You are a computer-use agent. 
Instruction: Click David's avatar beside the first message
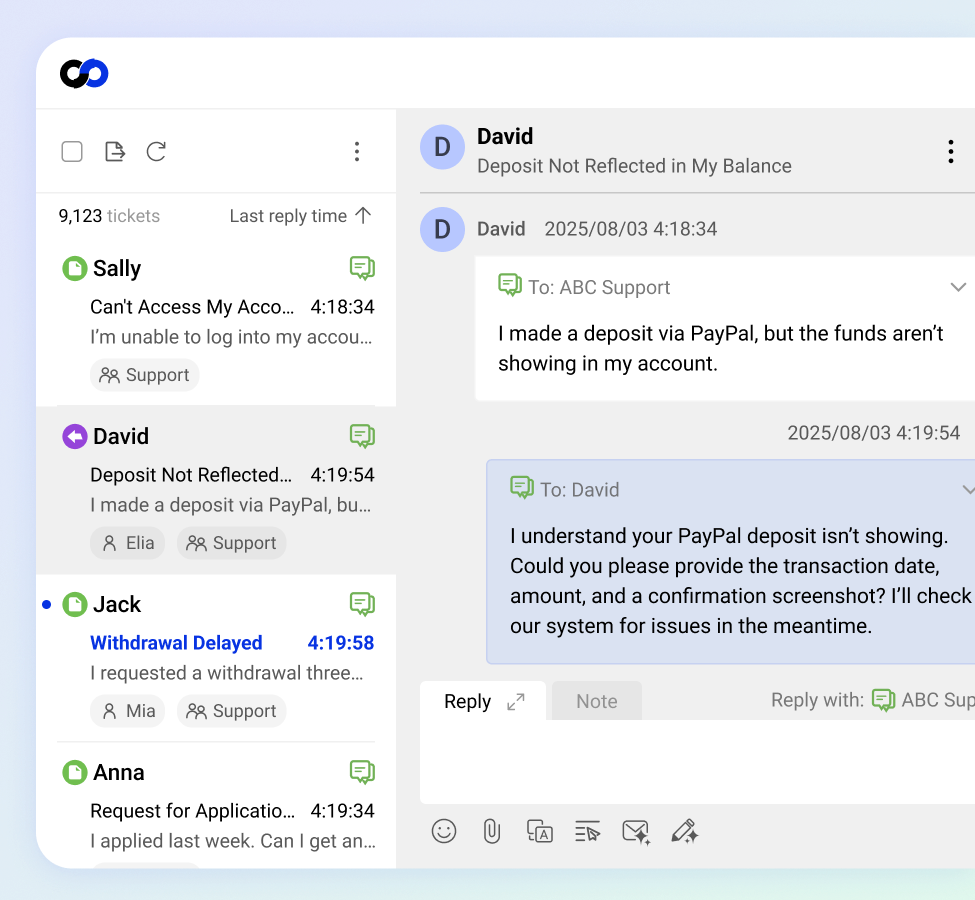click(x=442, y=230)
